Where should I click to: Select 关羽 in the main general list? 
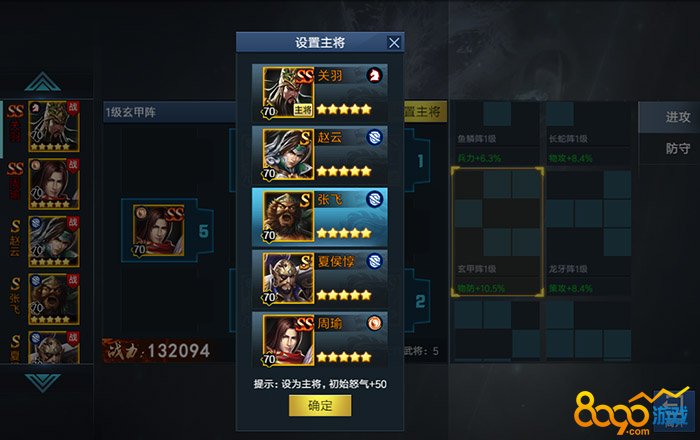click(320, 93)
